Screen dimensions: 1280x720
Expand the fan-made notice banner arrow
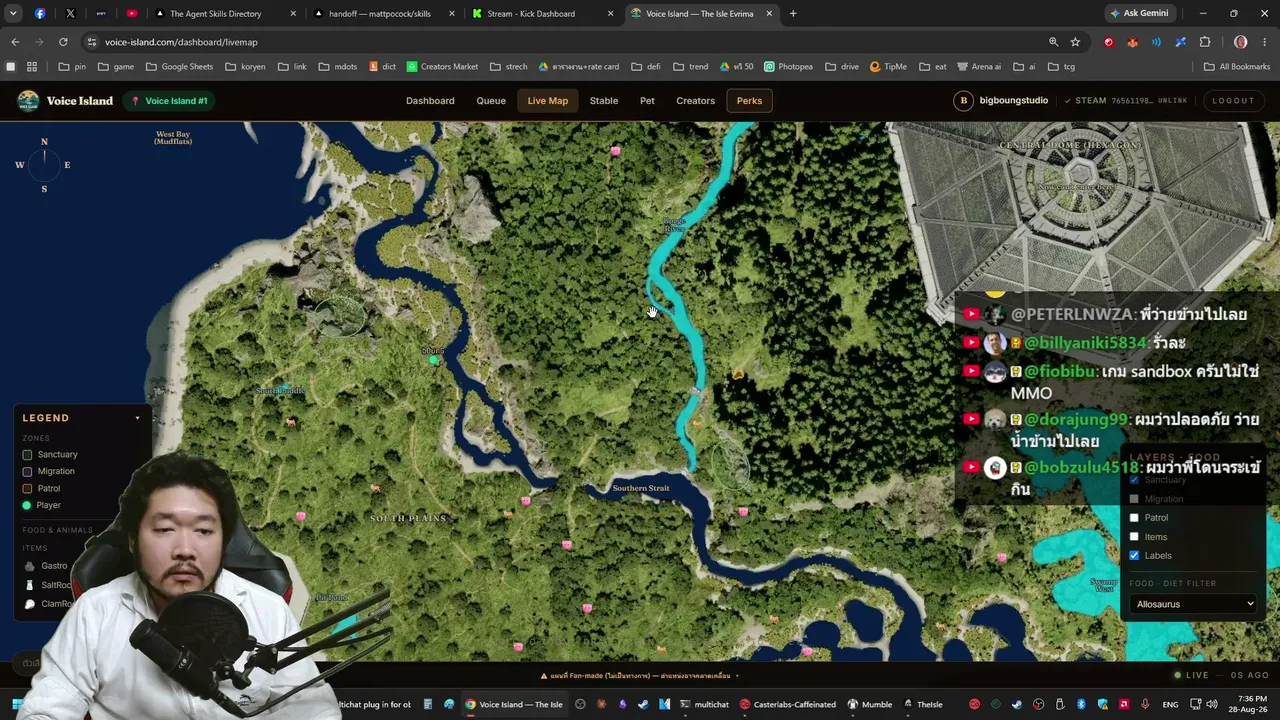coord(737,676)
